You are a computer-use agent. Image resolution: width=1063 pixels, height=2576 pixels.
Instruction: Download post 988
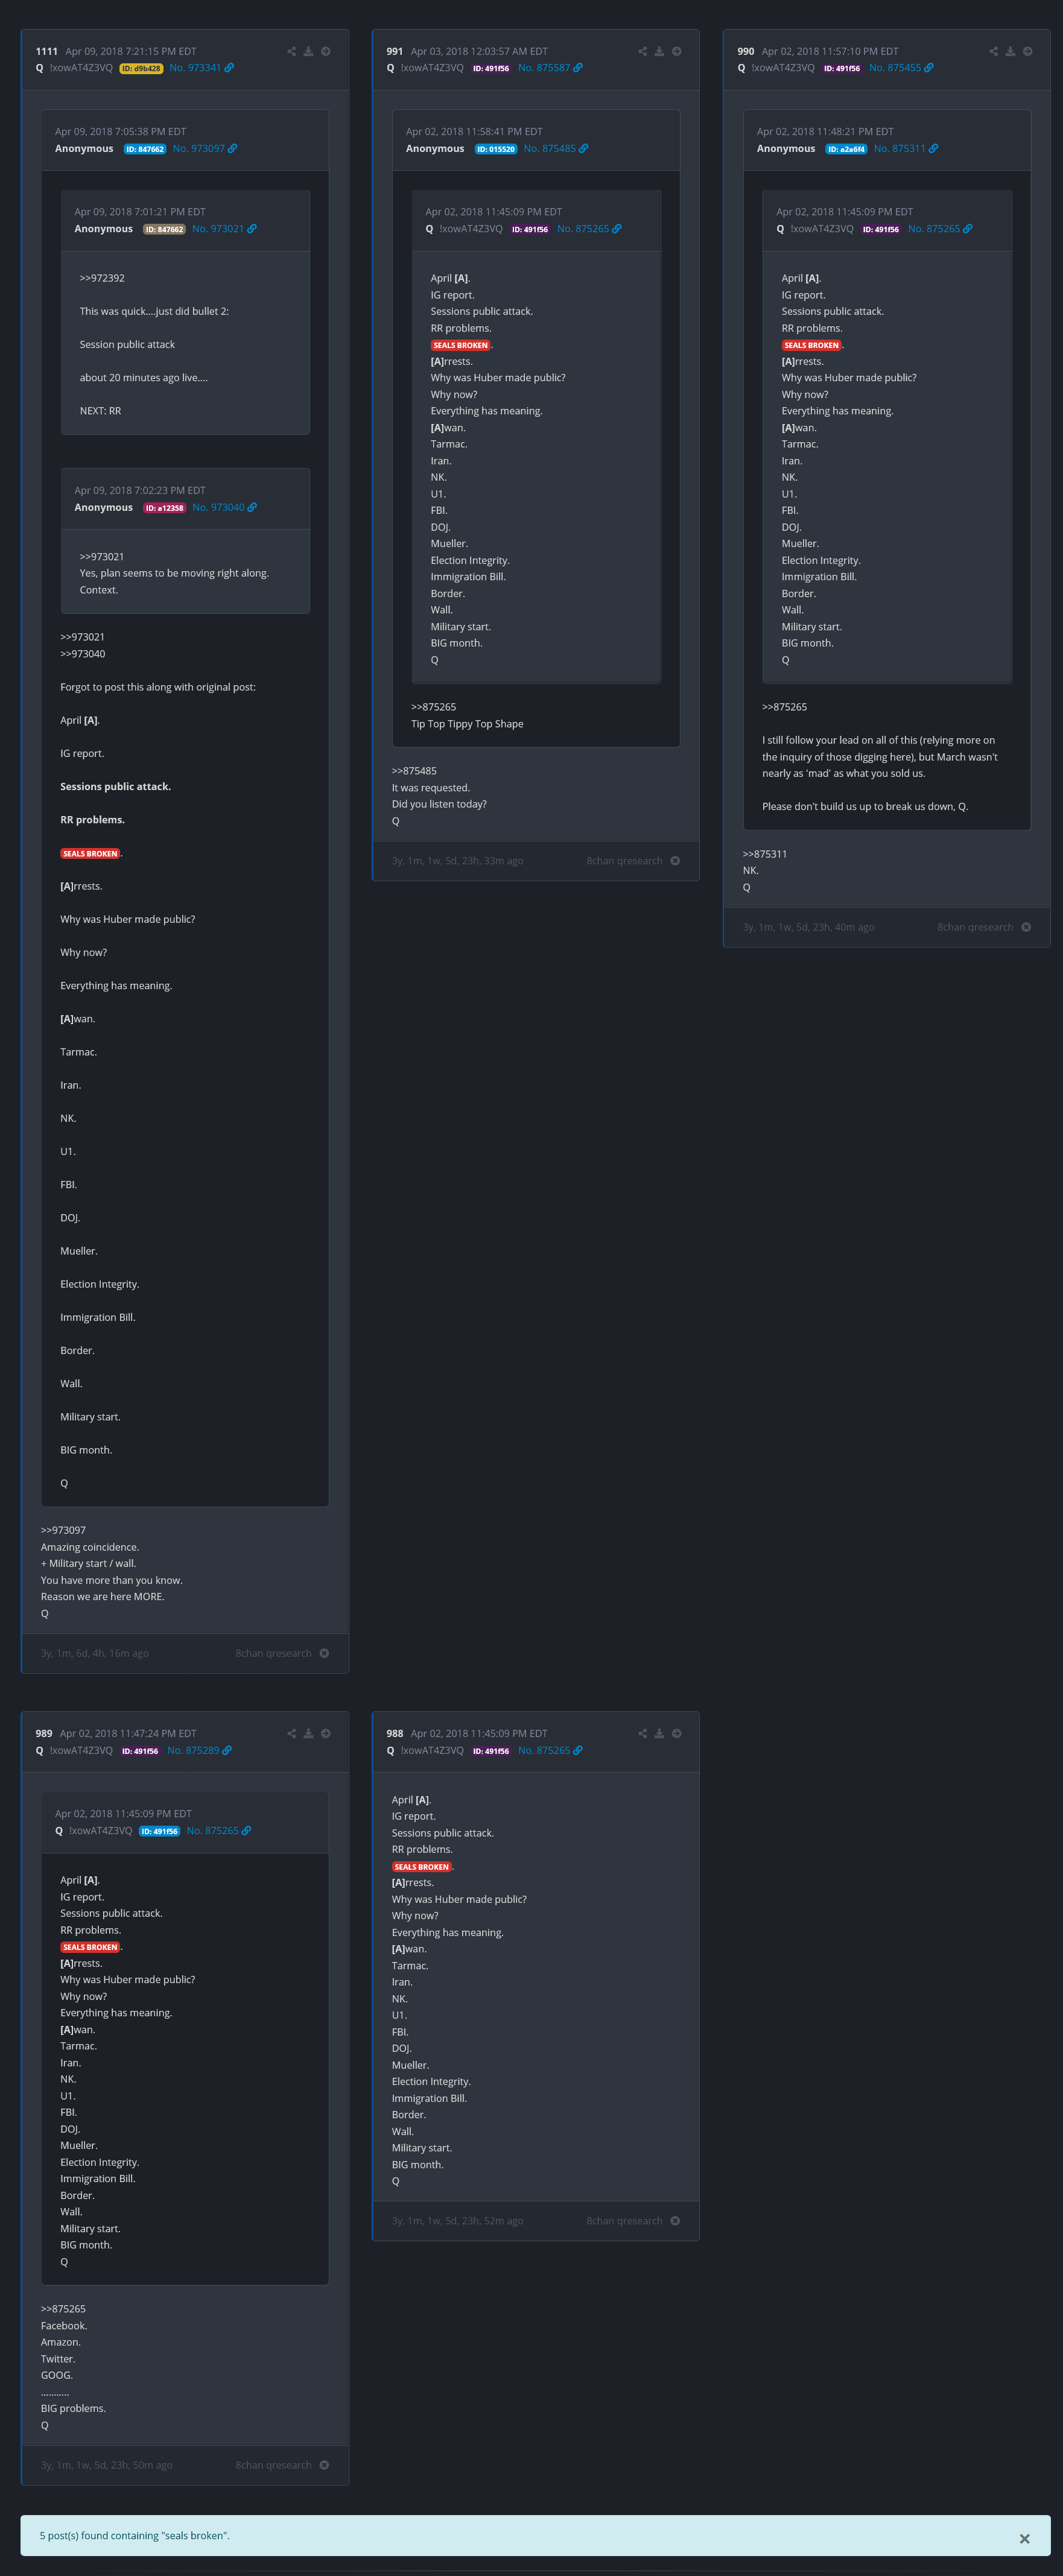659,1733
